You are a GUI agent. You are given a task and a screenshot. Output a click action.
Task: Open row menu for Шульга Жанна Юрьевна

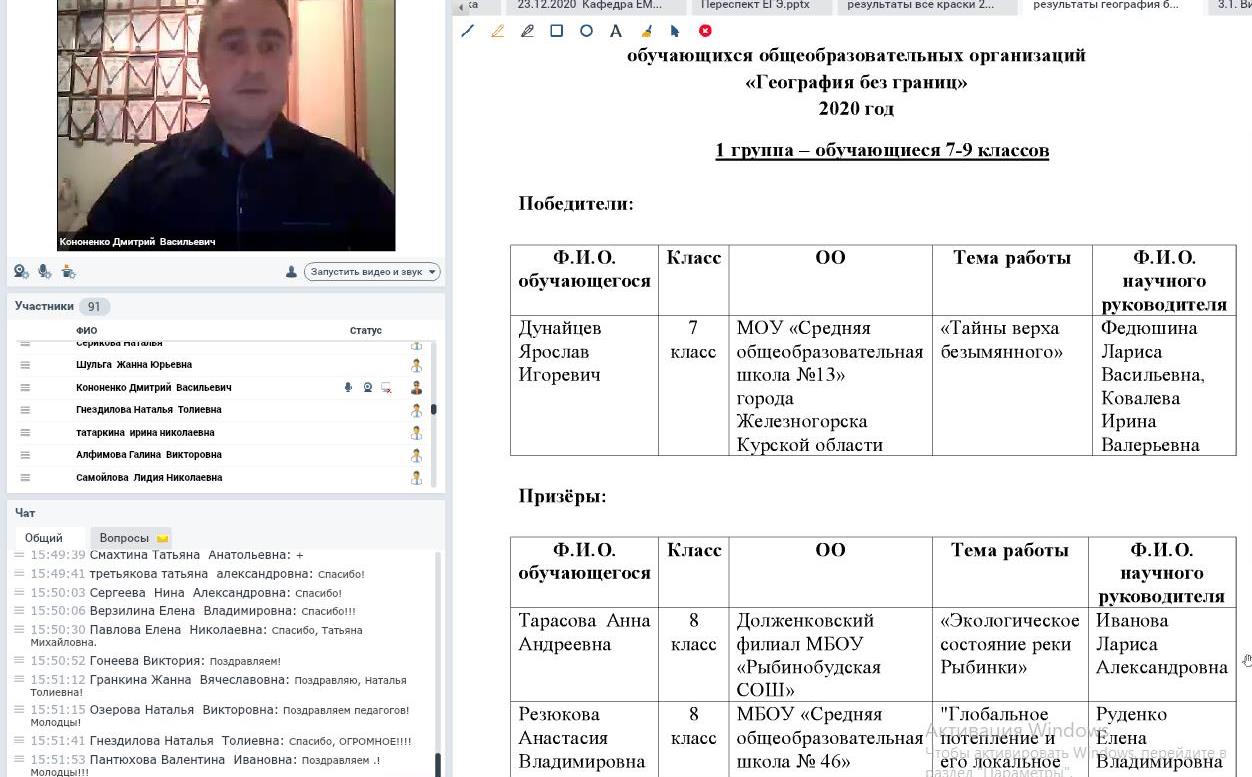coord(25,365)
